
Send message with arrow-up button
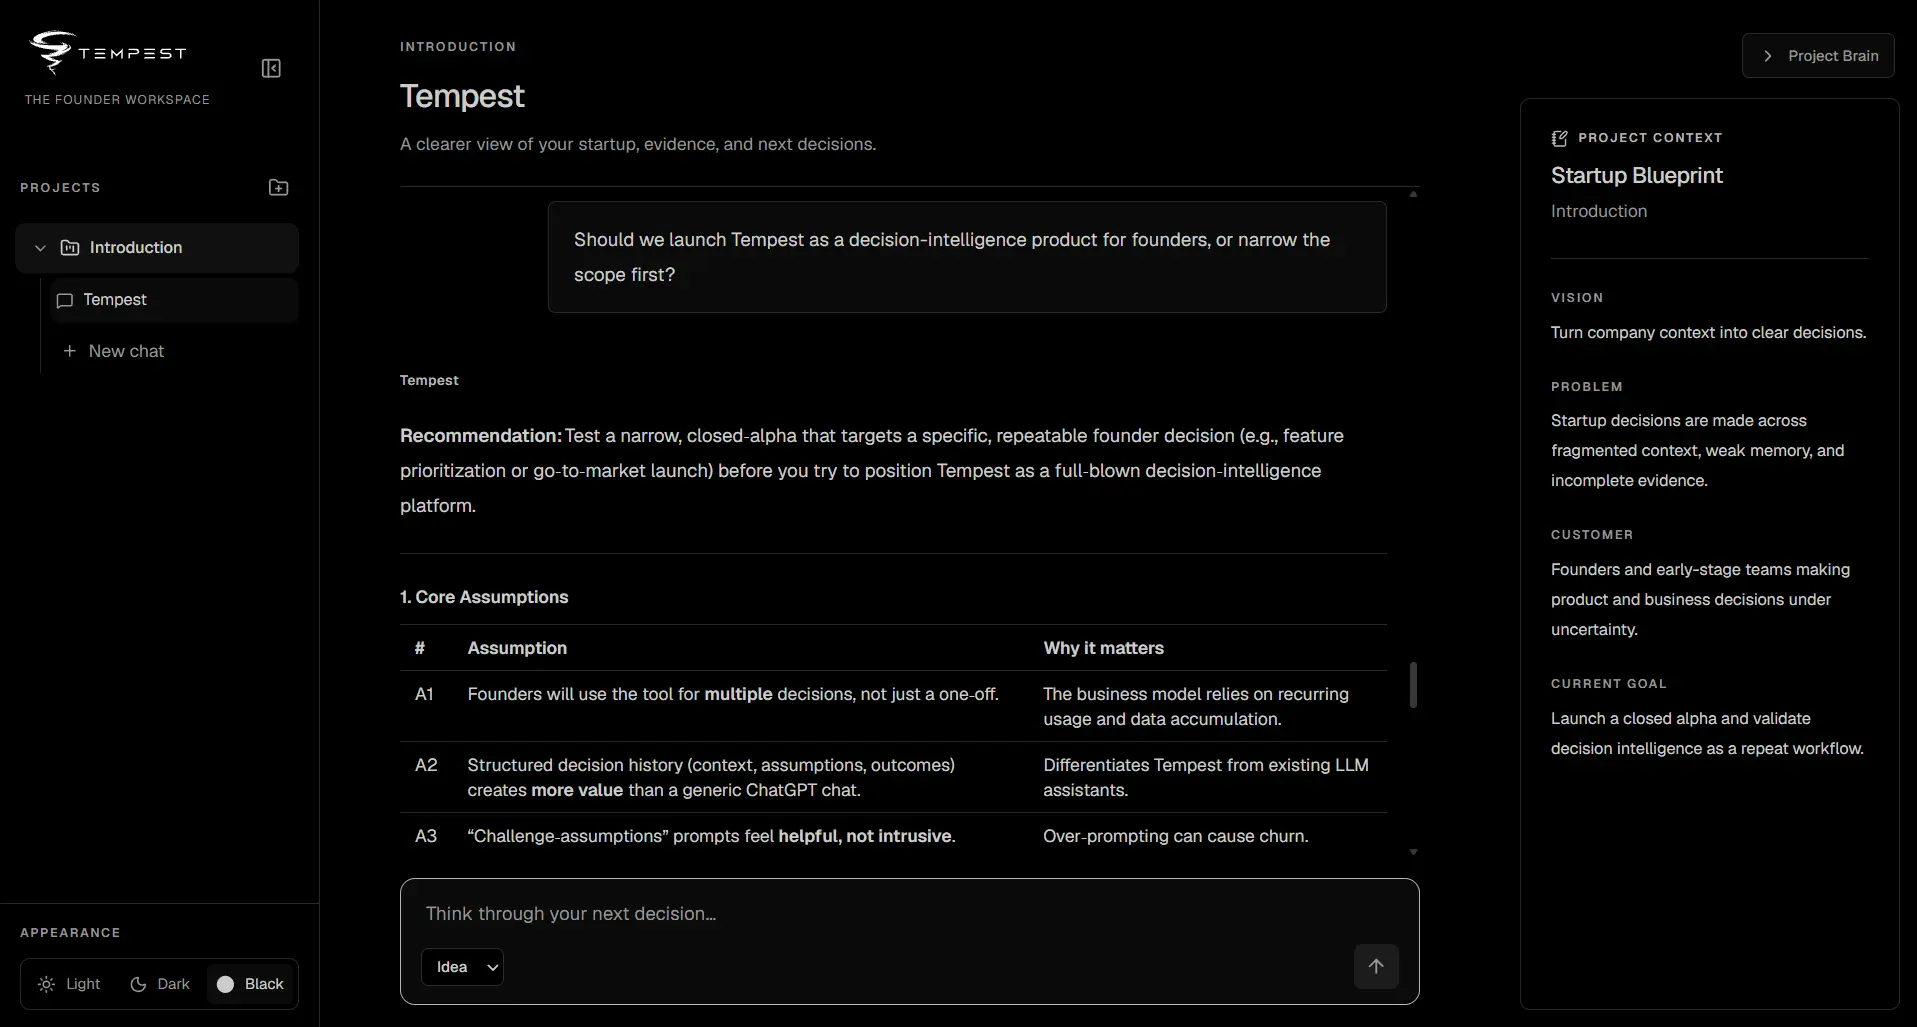(x=1376, y=966)
